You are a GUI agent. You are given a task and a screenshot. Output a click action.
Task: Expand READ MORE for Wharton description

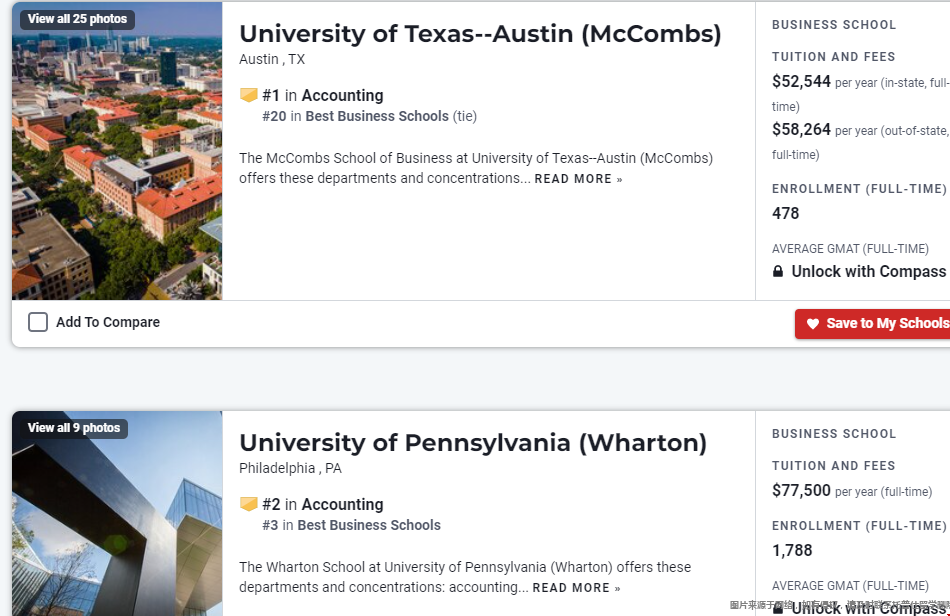[576, 588]
